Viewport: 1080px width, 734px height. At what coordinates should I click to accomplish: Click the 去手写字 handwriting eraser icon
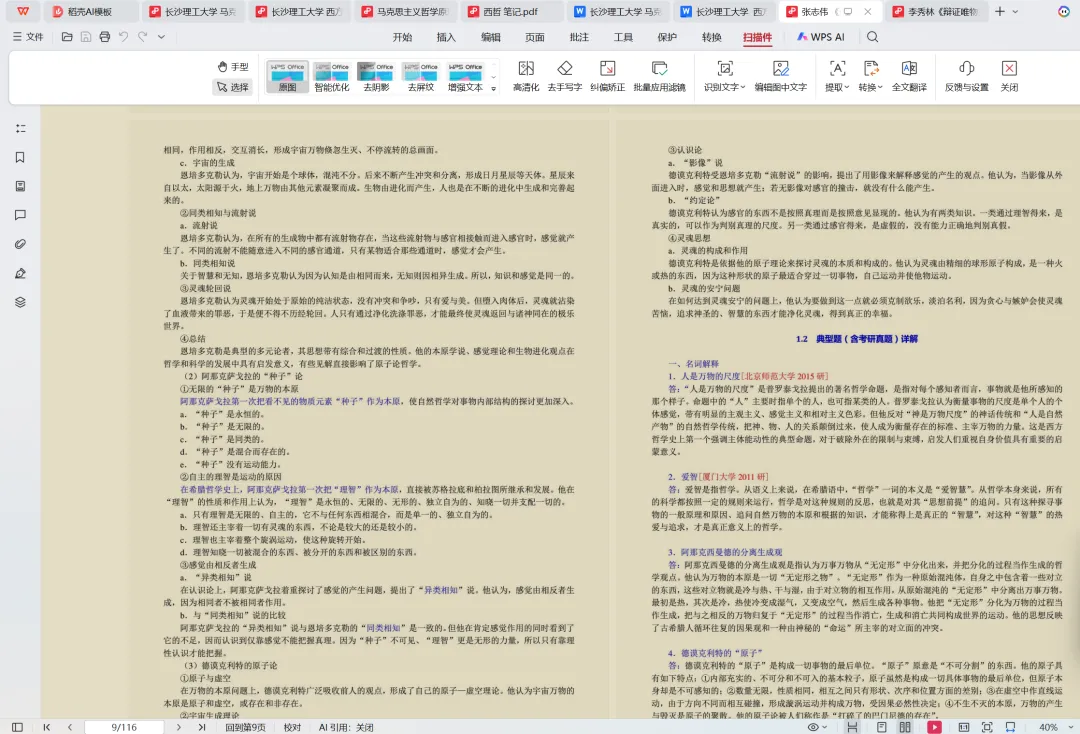coord(565,76)
